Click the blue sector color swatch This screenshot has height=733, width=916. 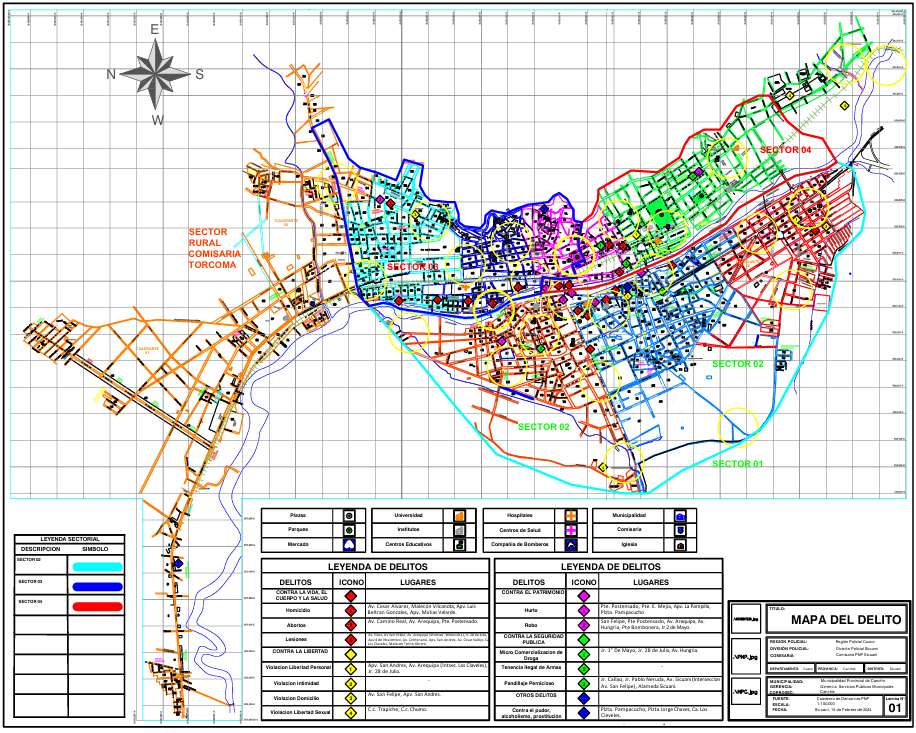[95, 586]
